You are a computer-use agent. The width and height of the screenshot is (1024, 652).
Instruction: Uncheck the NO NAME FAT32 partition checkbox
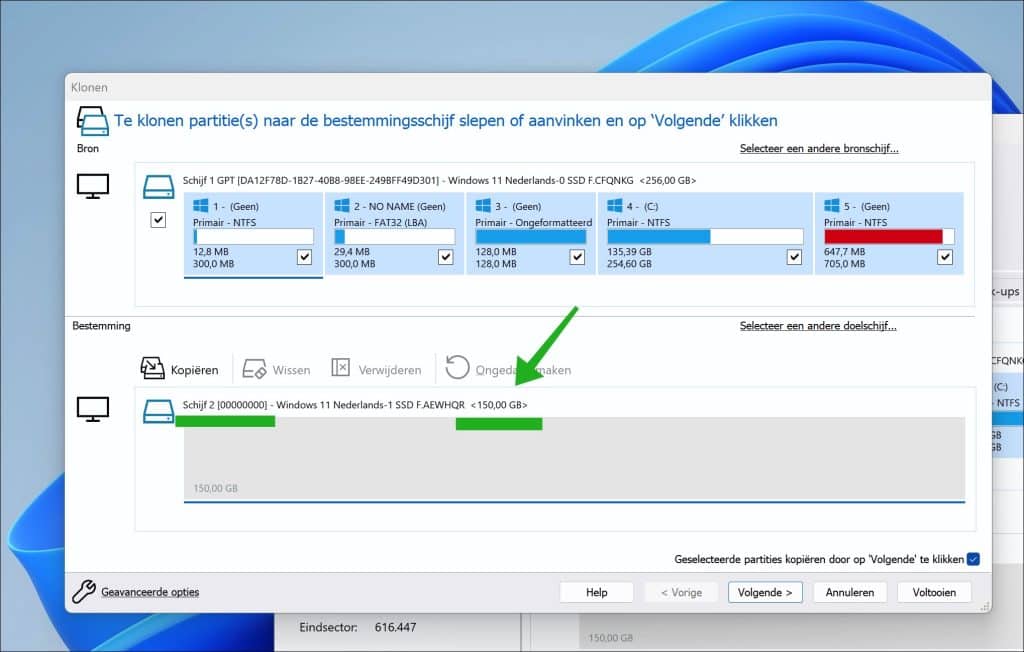[x=446, y=257]
